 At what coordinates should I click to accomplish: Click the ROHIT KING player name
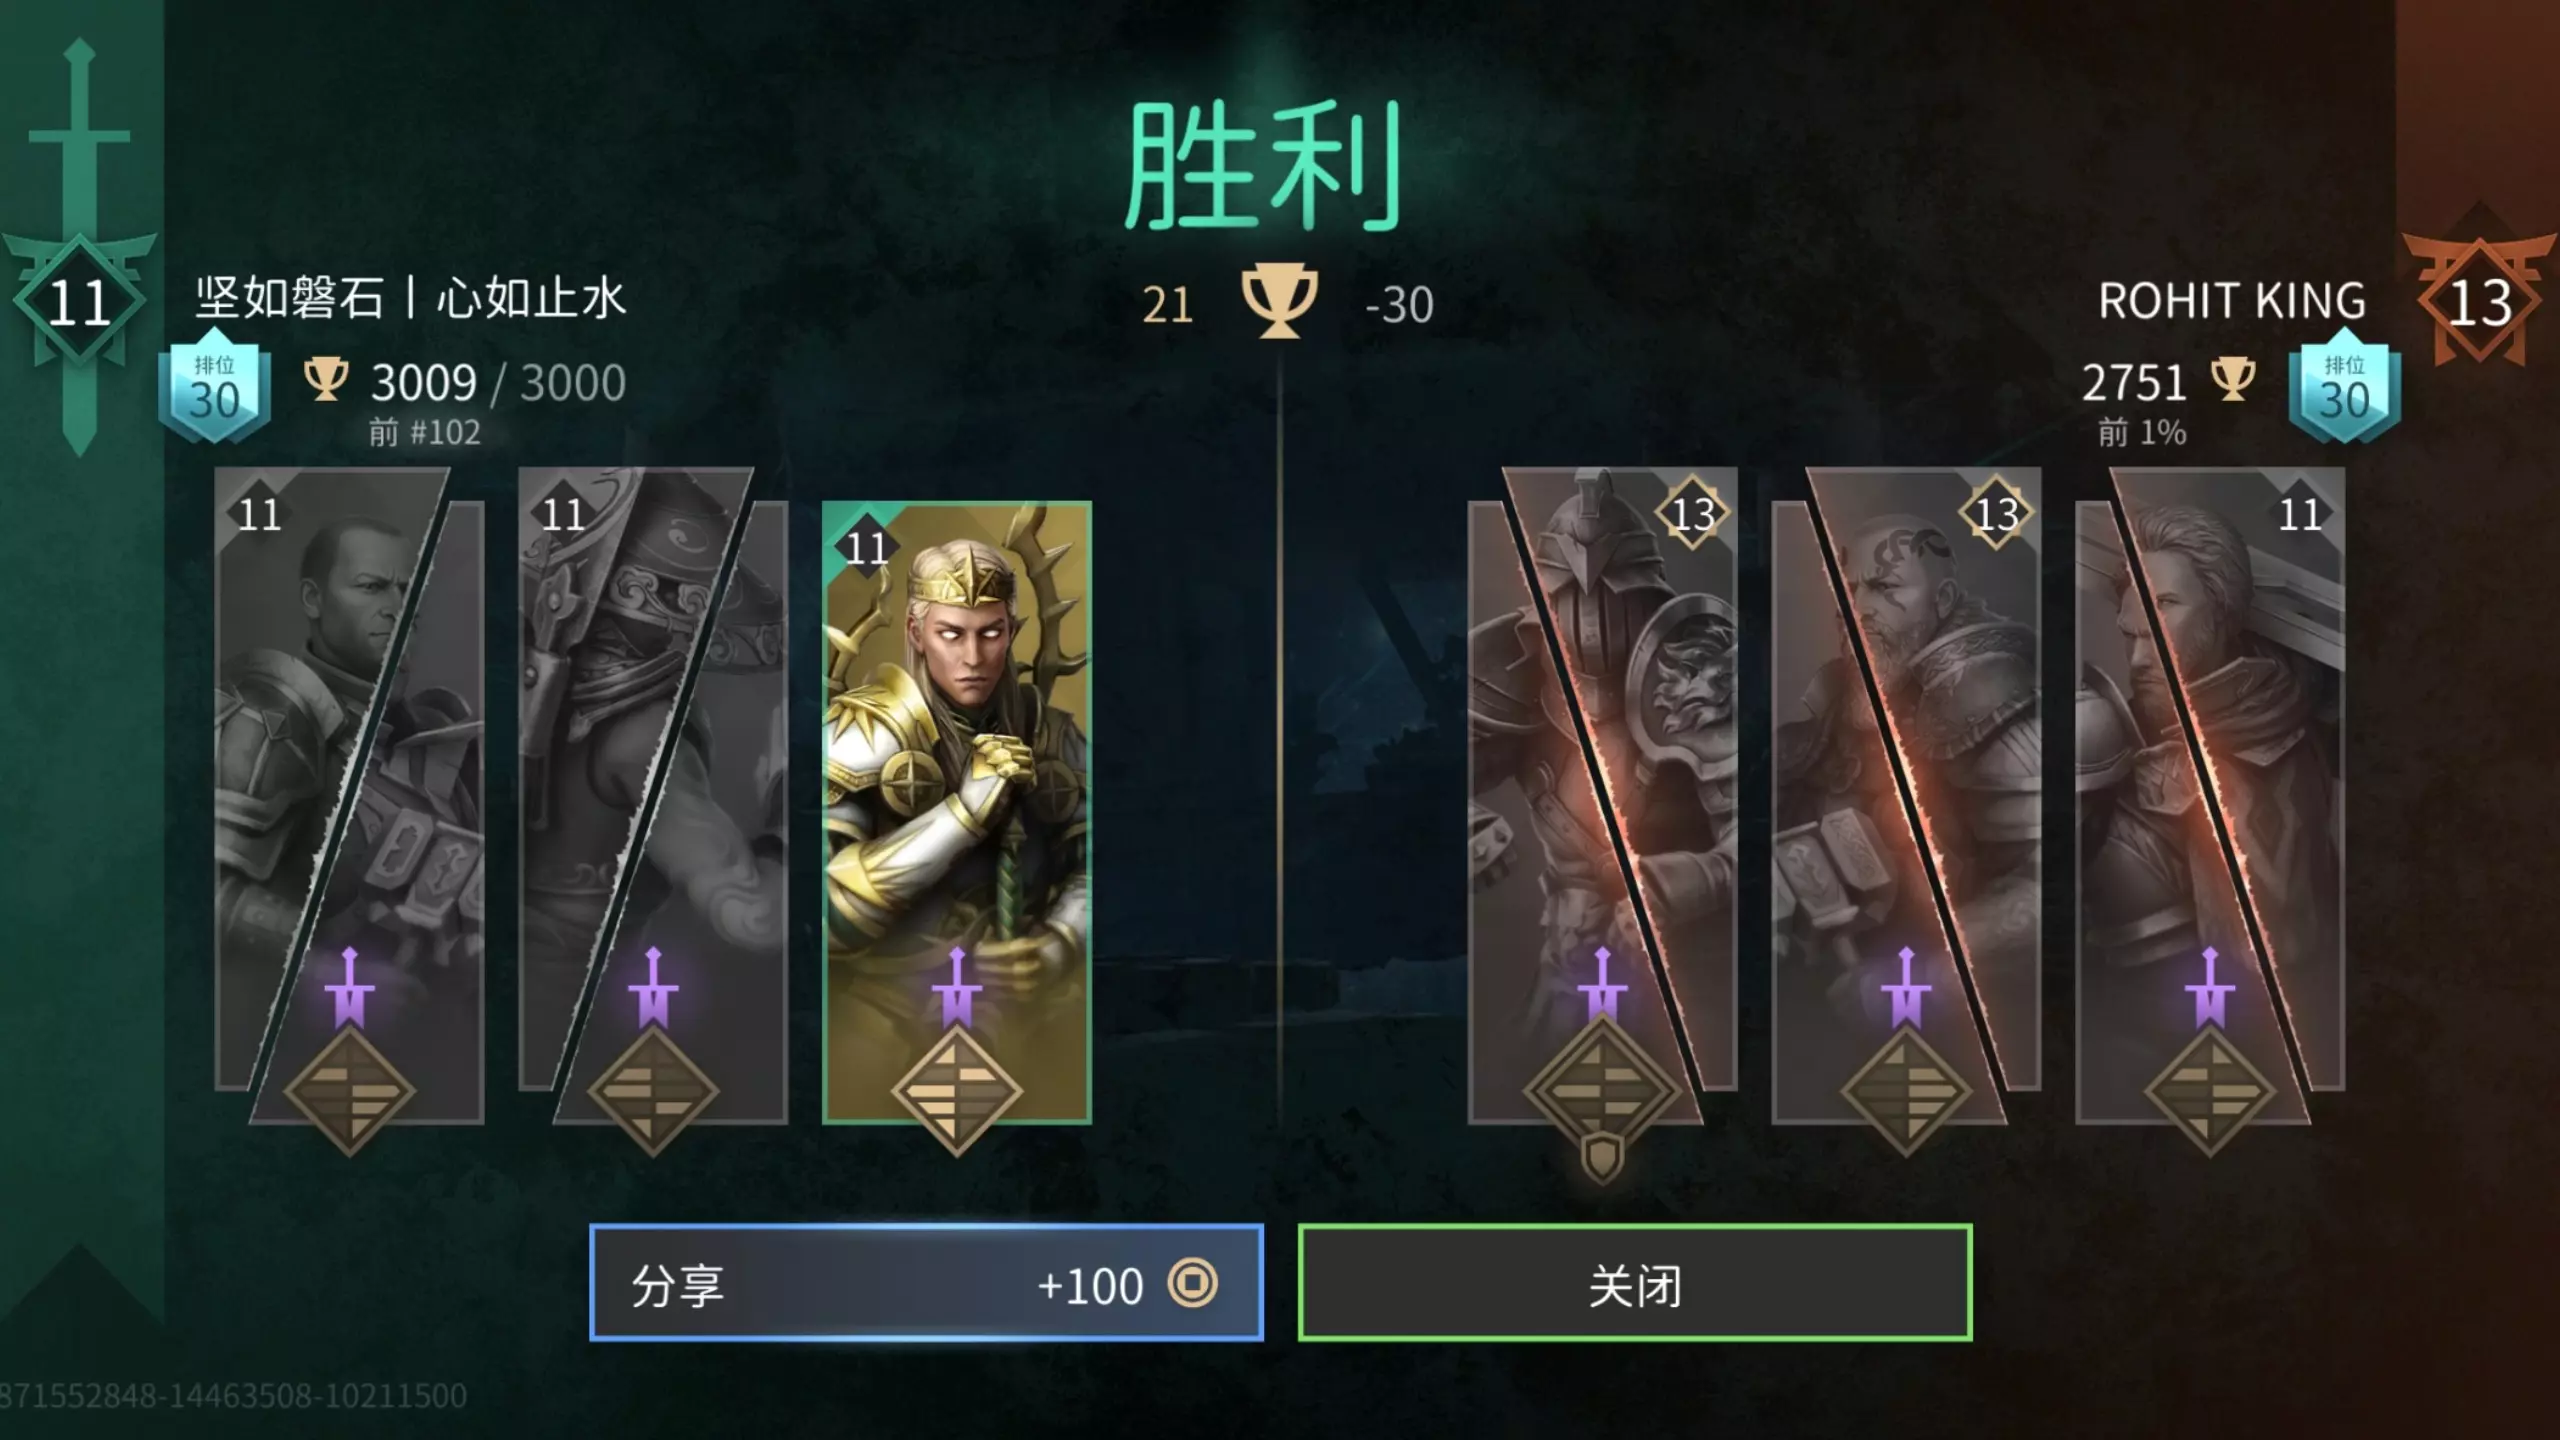[2232, 300]
